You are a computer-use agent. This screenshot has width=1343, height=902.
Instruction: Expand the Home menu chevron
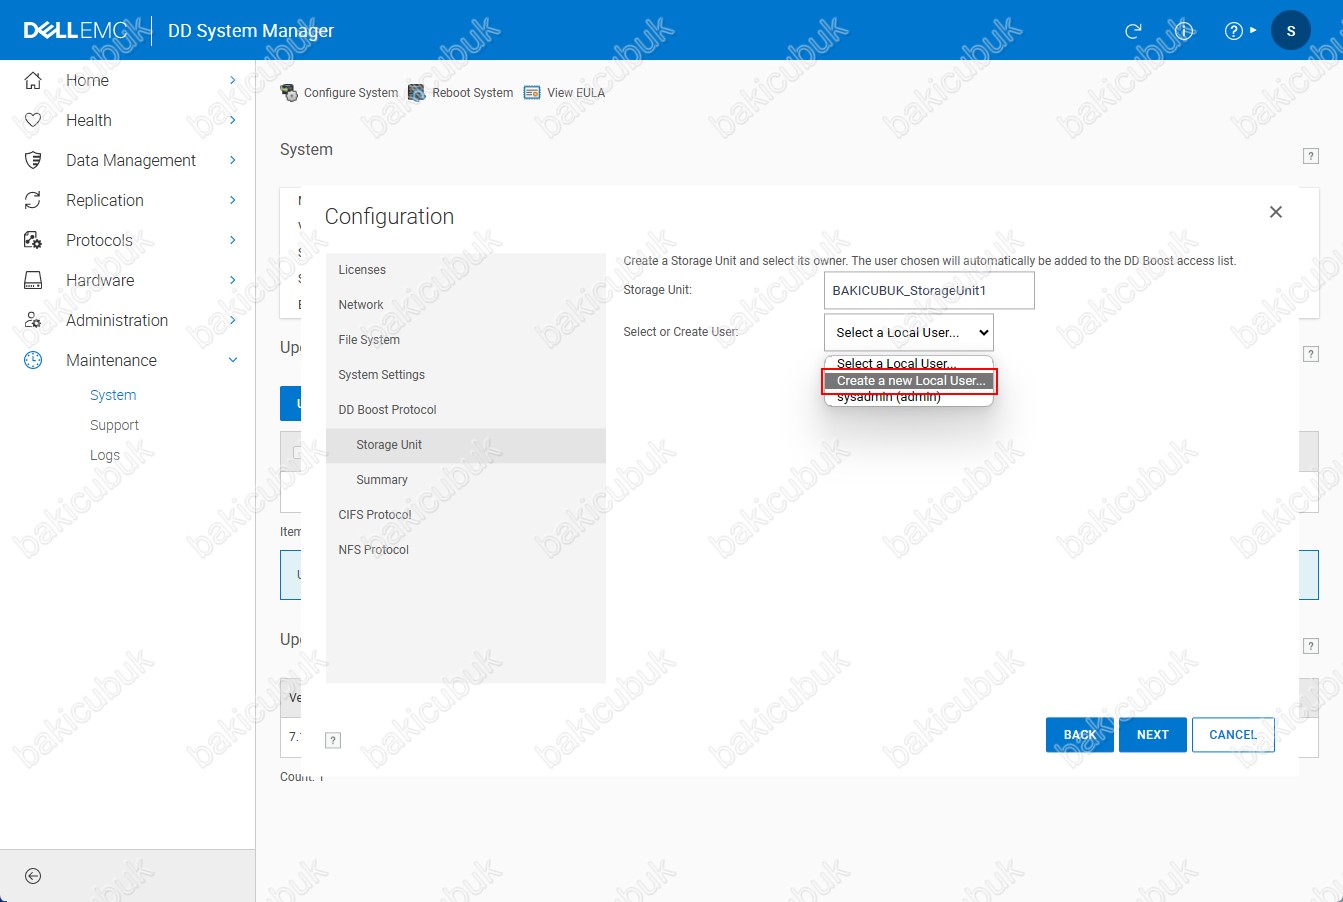point(232,80)
